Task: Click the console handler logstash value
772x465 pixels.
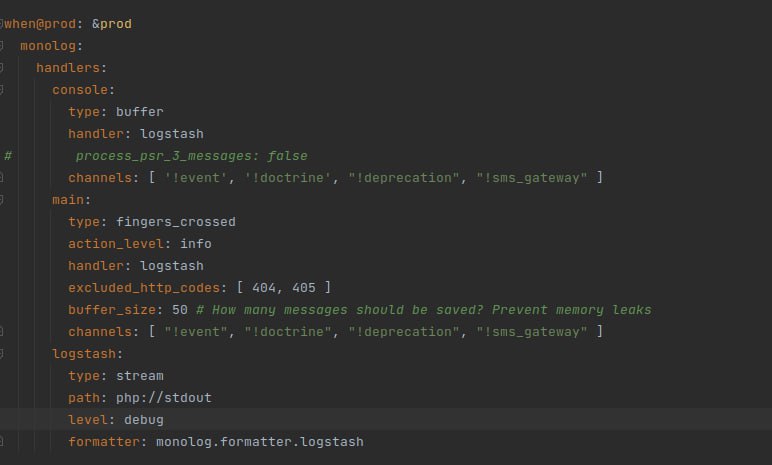Action: click(172, 134)
